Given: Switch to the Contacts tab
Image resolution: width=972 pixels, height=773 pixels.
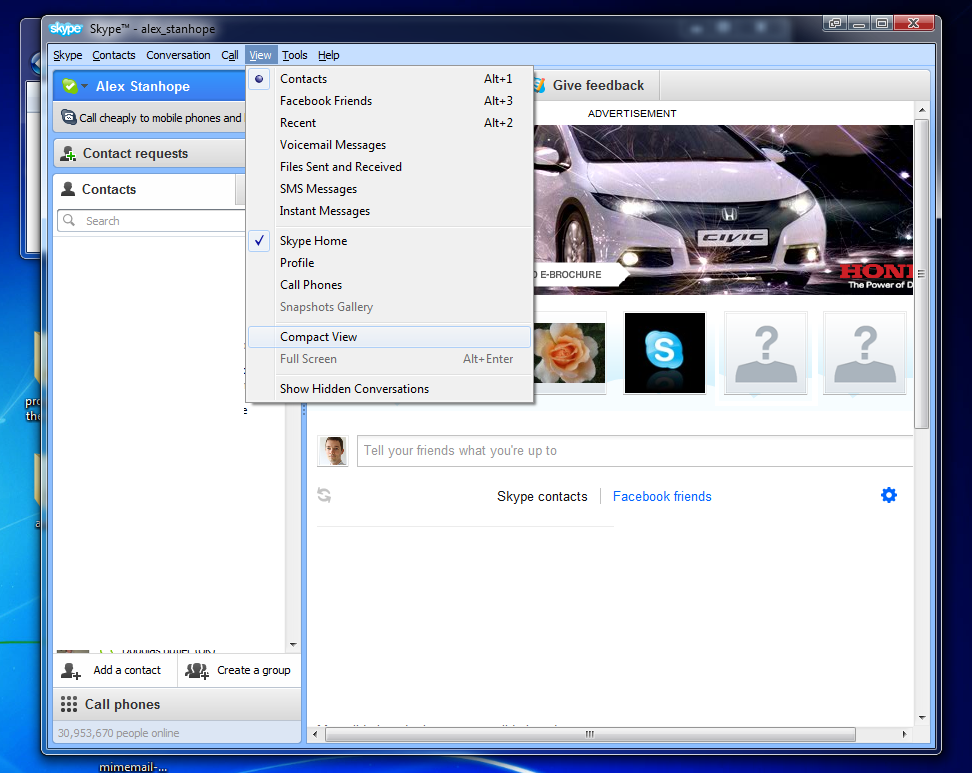Looking at the screenshot, I should 145,189.
